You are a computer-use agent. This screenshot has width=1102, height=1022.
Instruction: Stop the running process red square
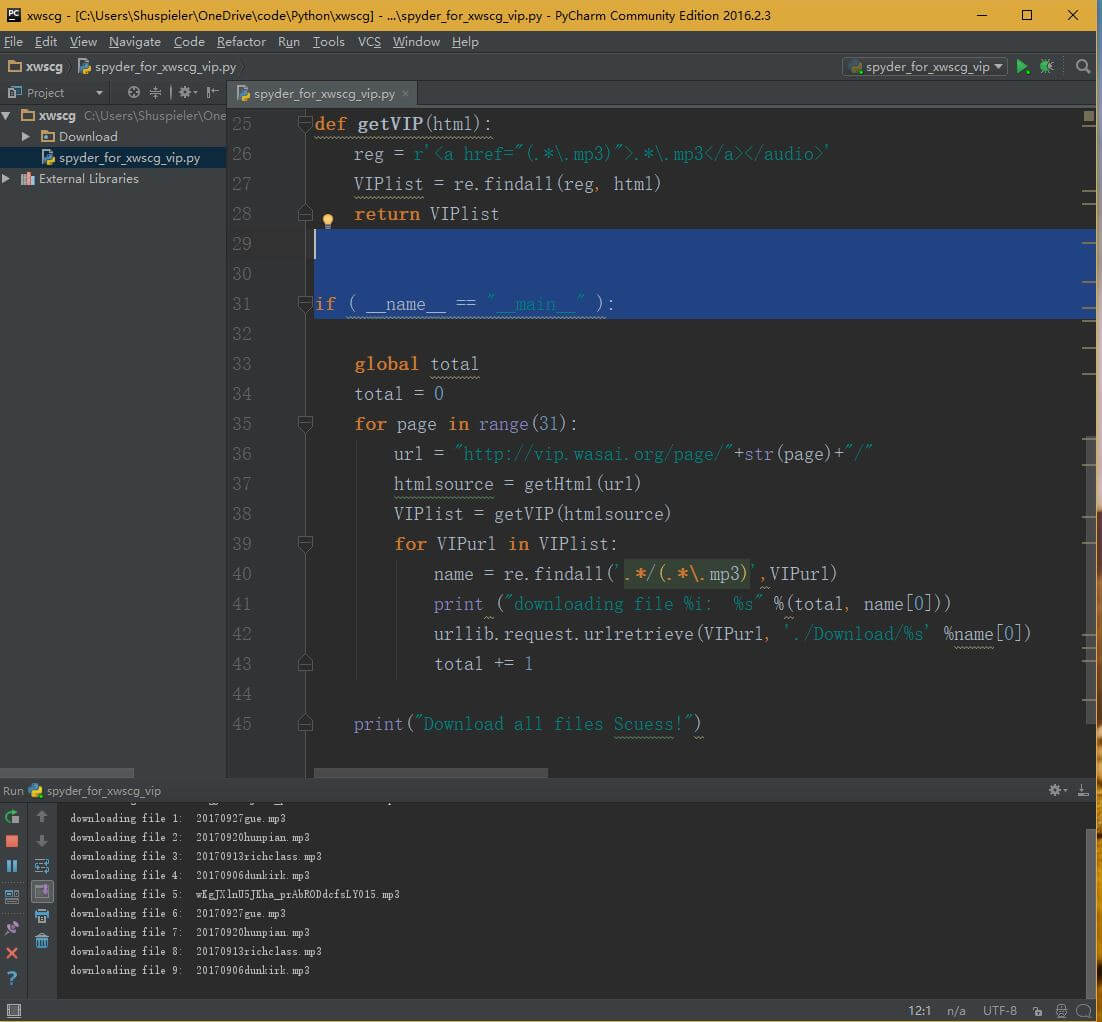click(12, 841)
